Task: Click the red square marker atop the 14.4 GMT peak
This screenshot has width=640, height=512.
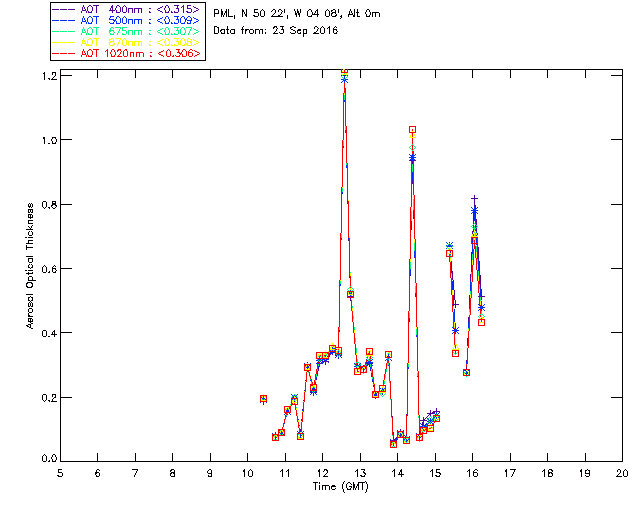Action: (412, 130)
